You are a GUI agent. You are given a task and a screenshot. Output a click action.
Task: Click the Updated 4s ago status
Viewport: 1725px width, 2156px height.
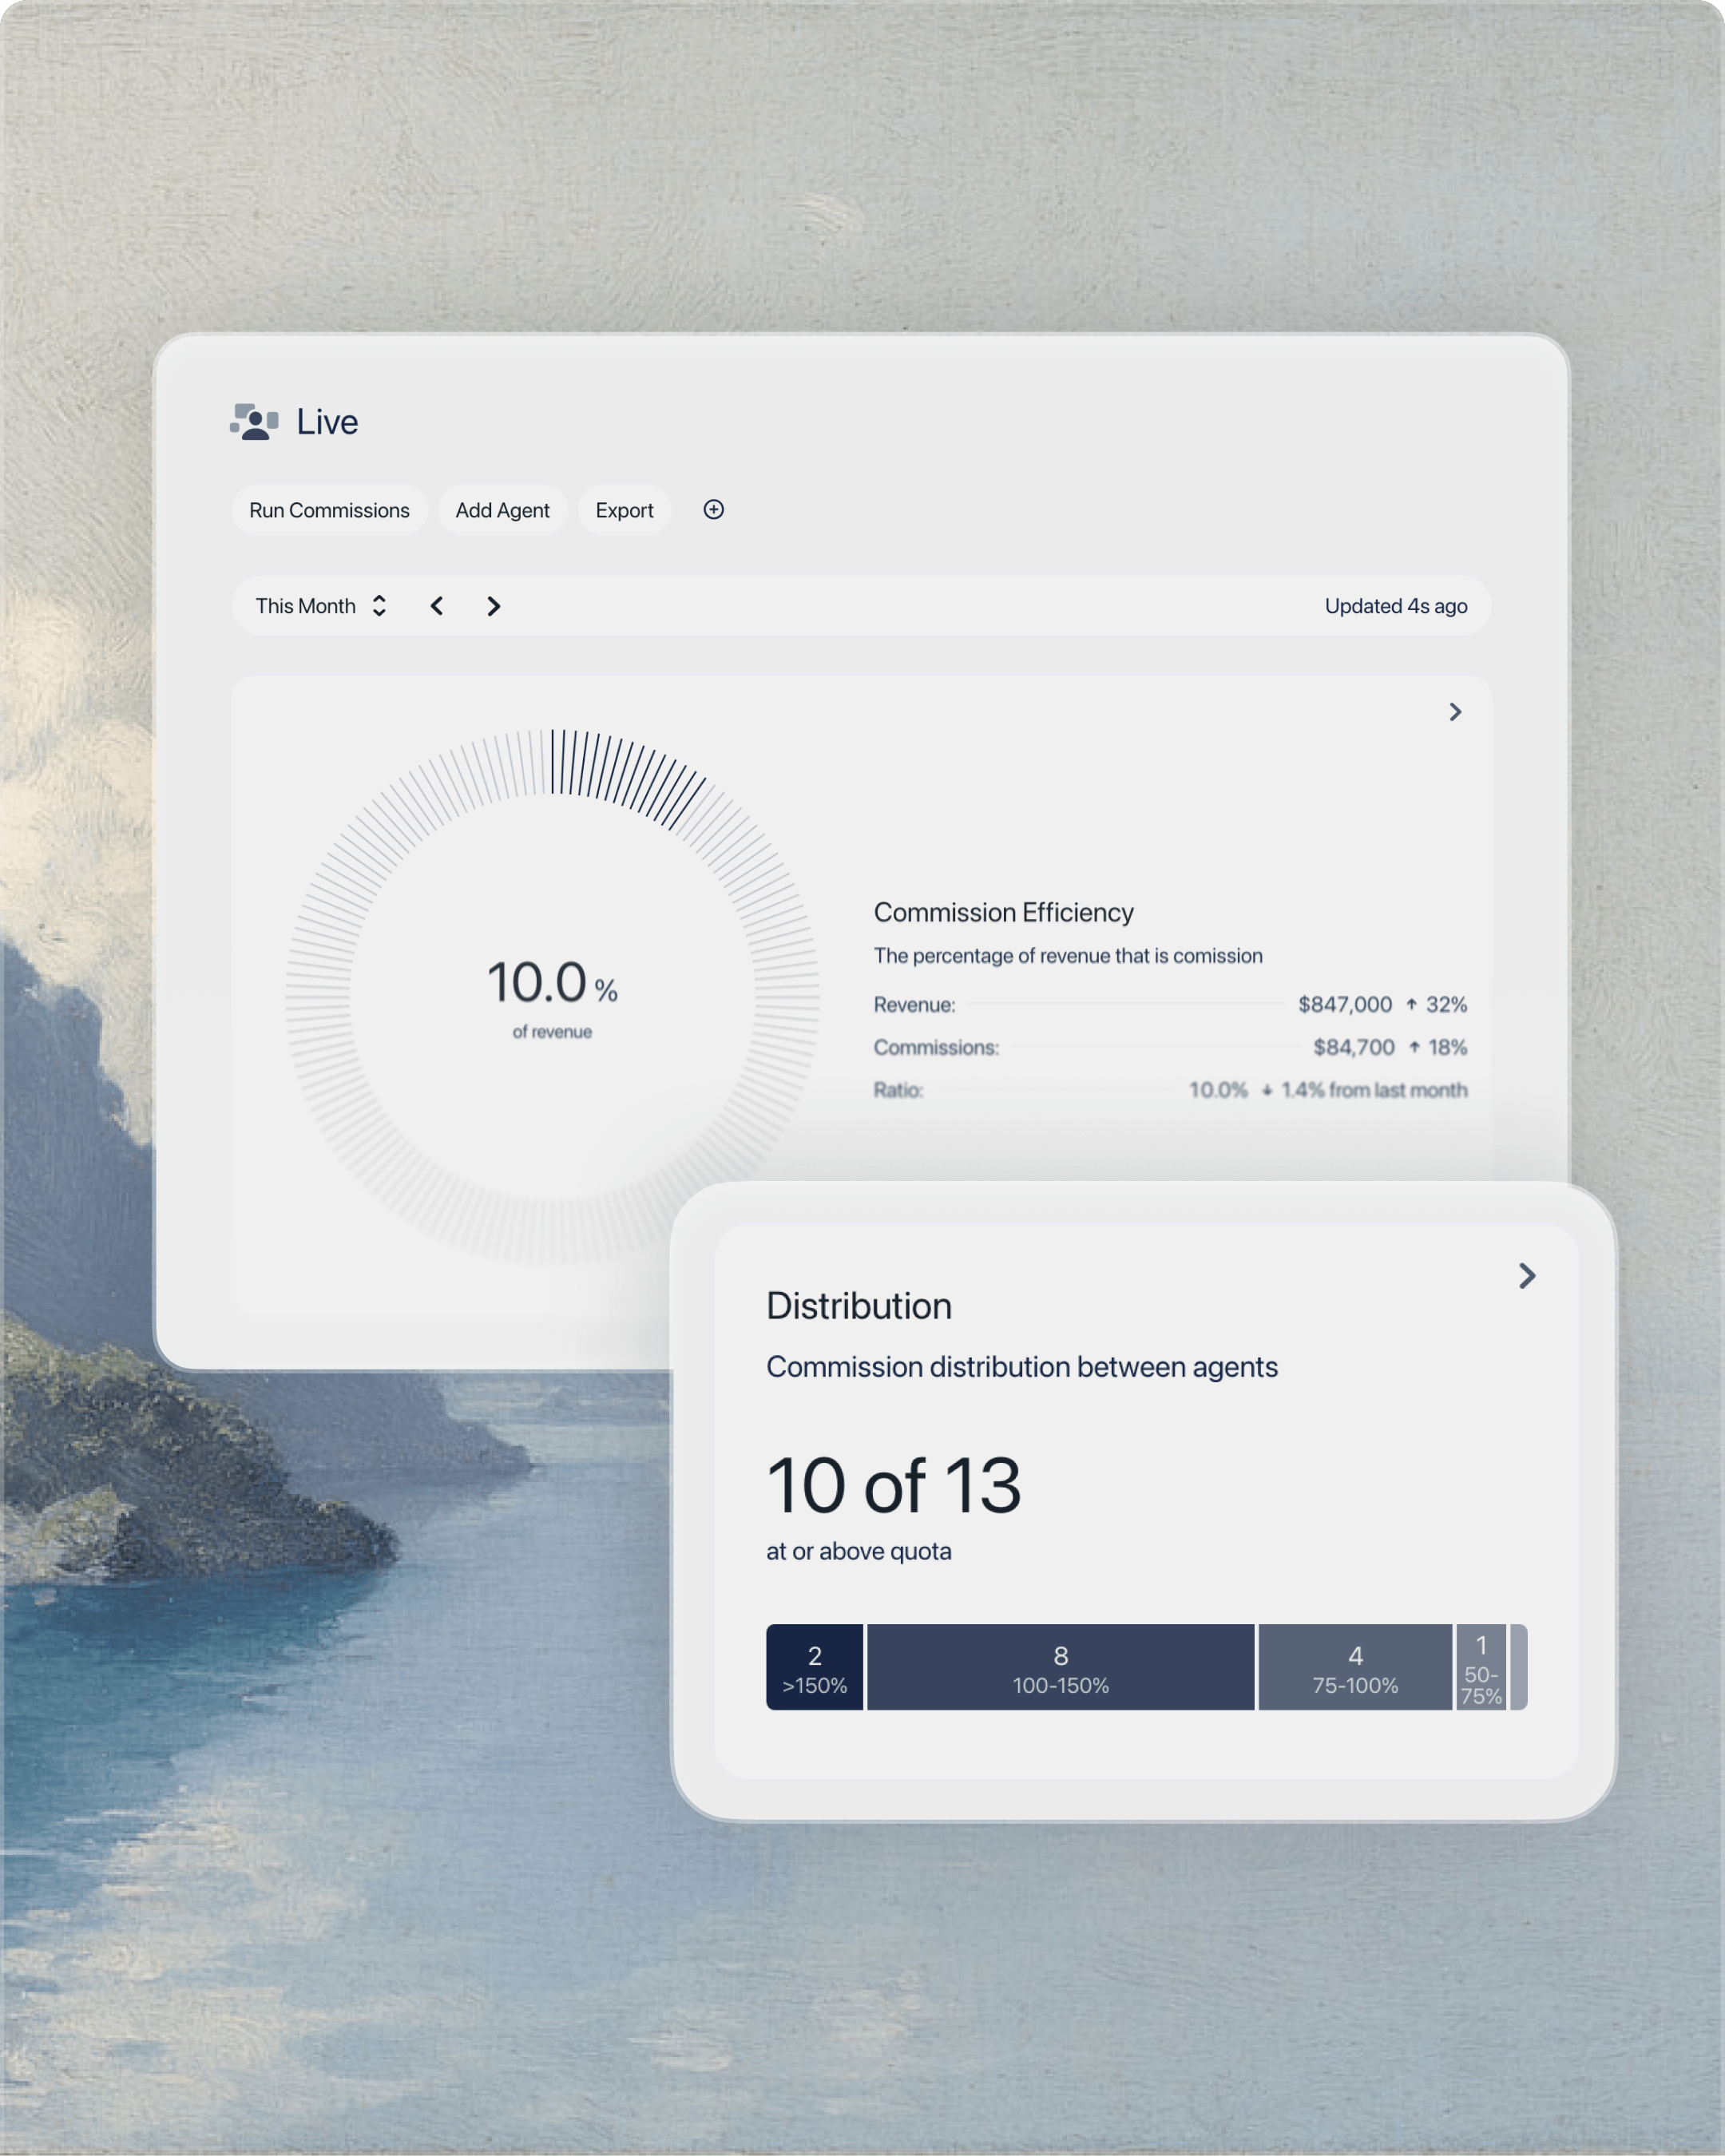point(1395,606)
